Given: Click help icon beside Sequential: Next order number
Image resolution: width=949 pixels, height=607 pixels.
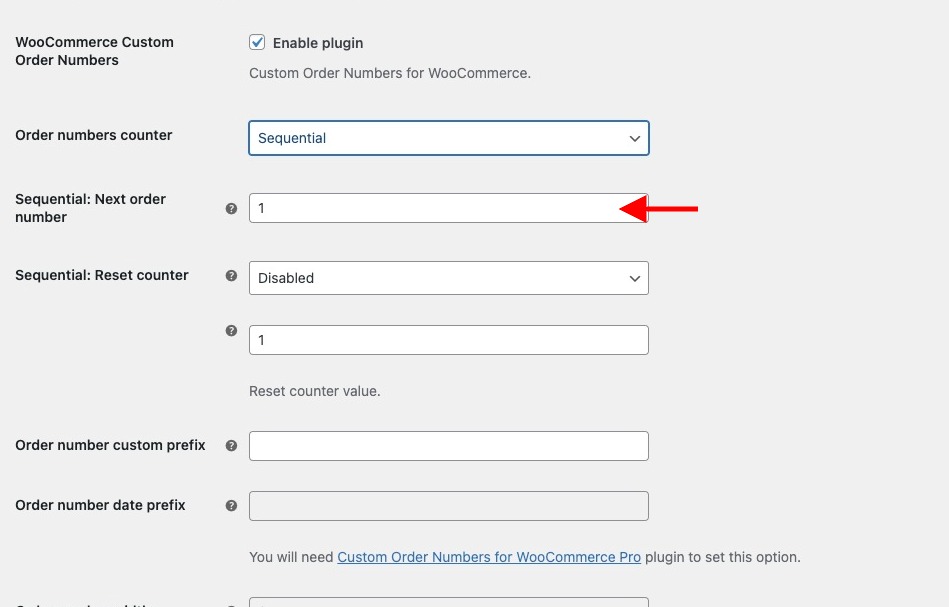Looking at the screenshot, I should point(231,209).
